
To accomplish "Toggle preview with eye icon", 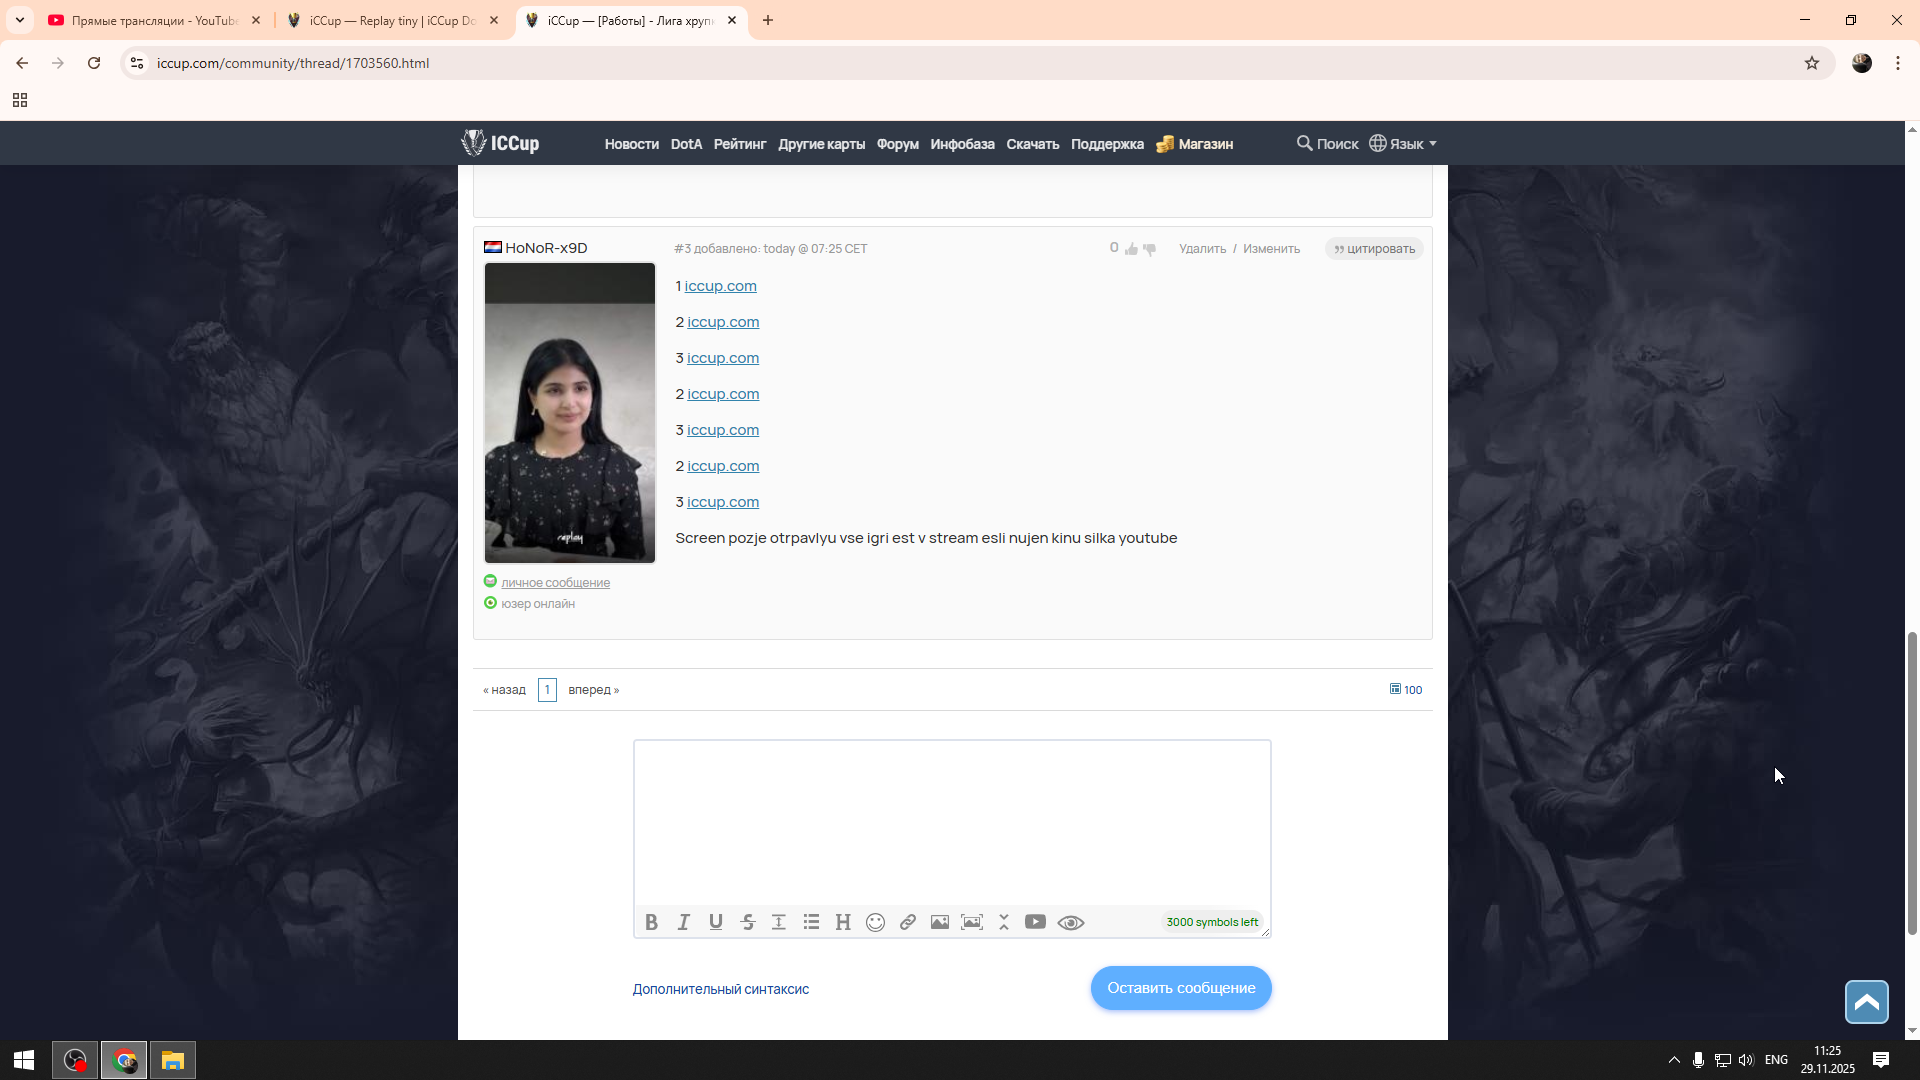I will click(1070, 922).
